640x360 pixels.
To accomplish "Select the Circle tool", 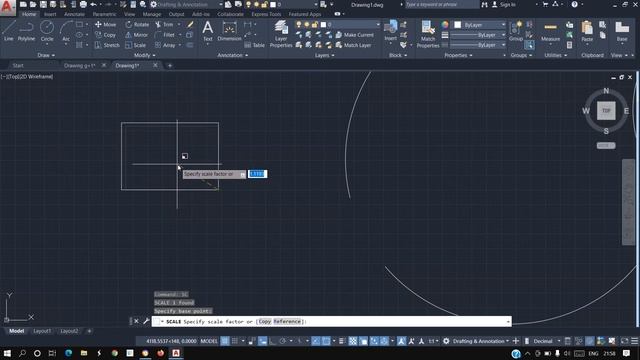I will coord(47,31).
